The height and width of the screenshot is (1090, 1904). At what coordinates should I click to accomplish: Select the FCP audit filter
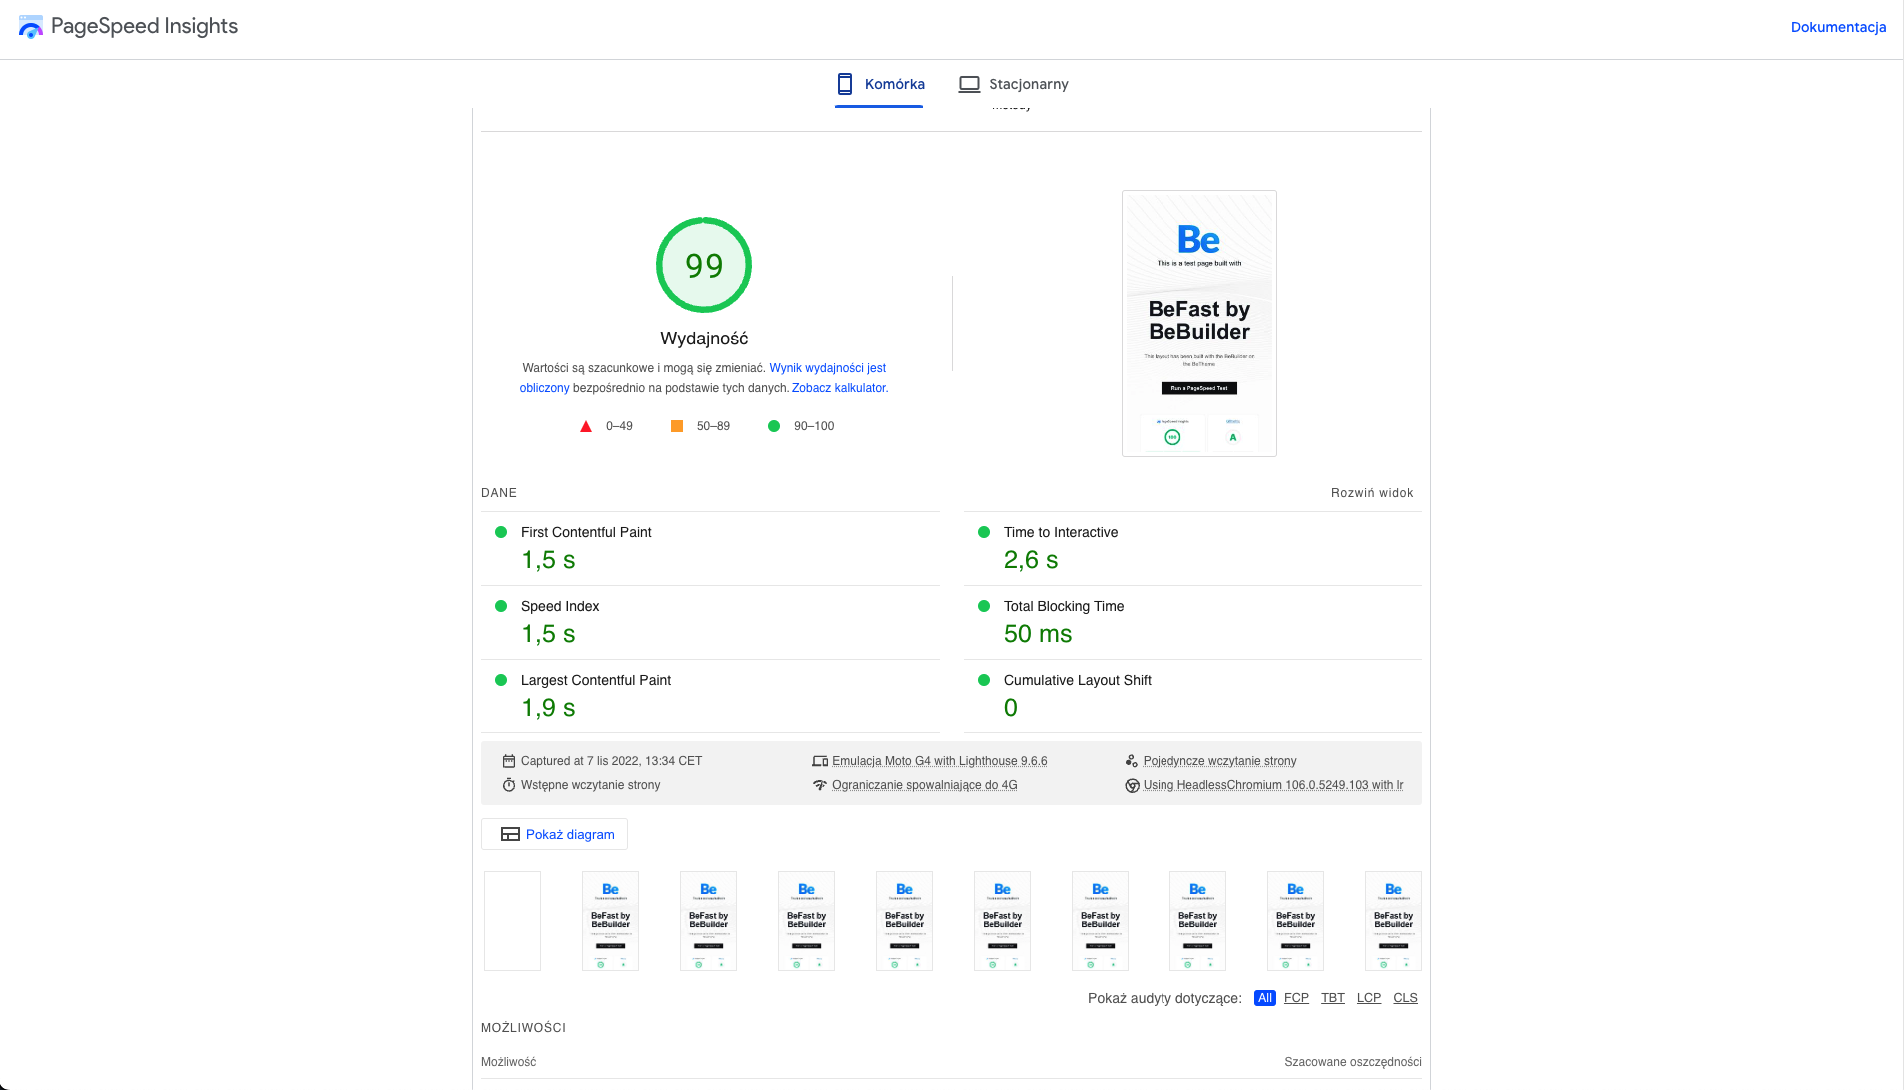tap(1296, 998)
